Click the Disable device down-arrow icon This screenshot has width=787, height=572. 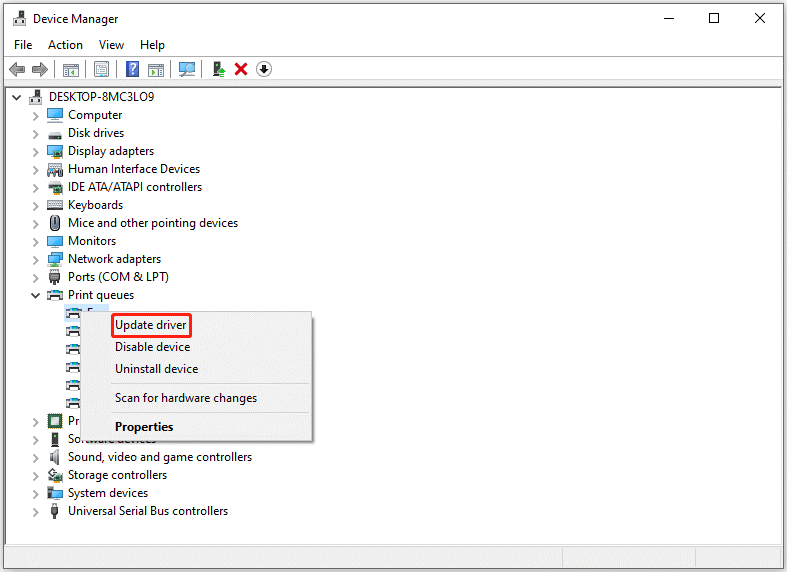tap(264, 69)
